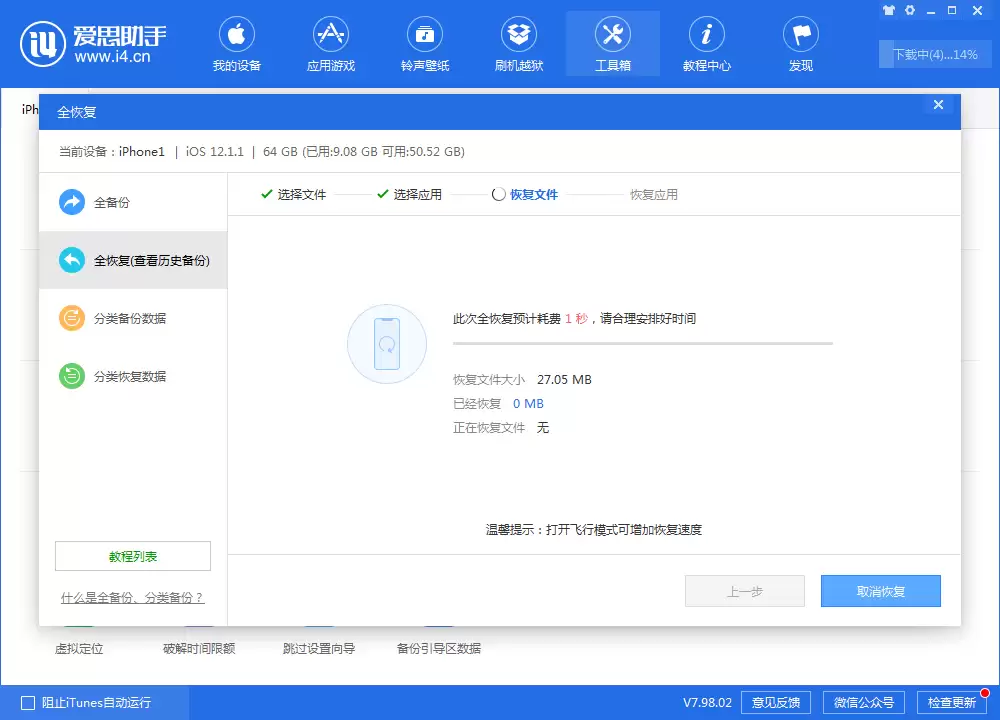Minimize the main window
This screenshot has width=1000, height=720.
click(931, 11)
